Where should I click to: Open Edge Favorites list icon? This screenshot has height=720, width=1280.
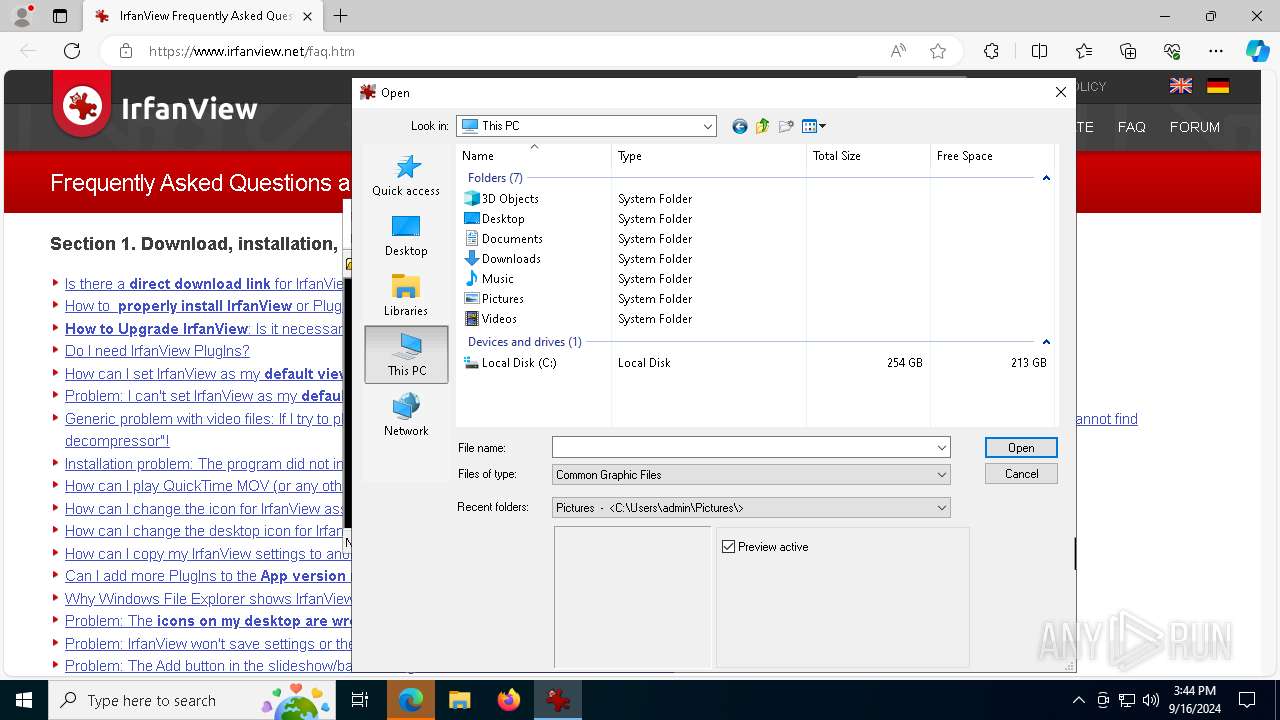(1084, 51)
